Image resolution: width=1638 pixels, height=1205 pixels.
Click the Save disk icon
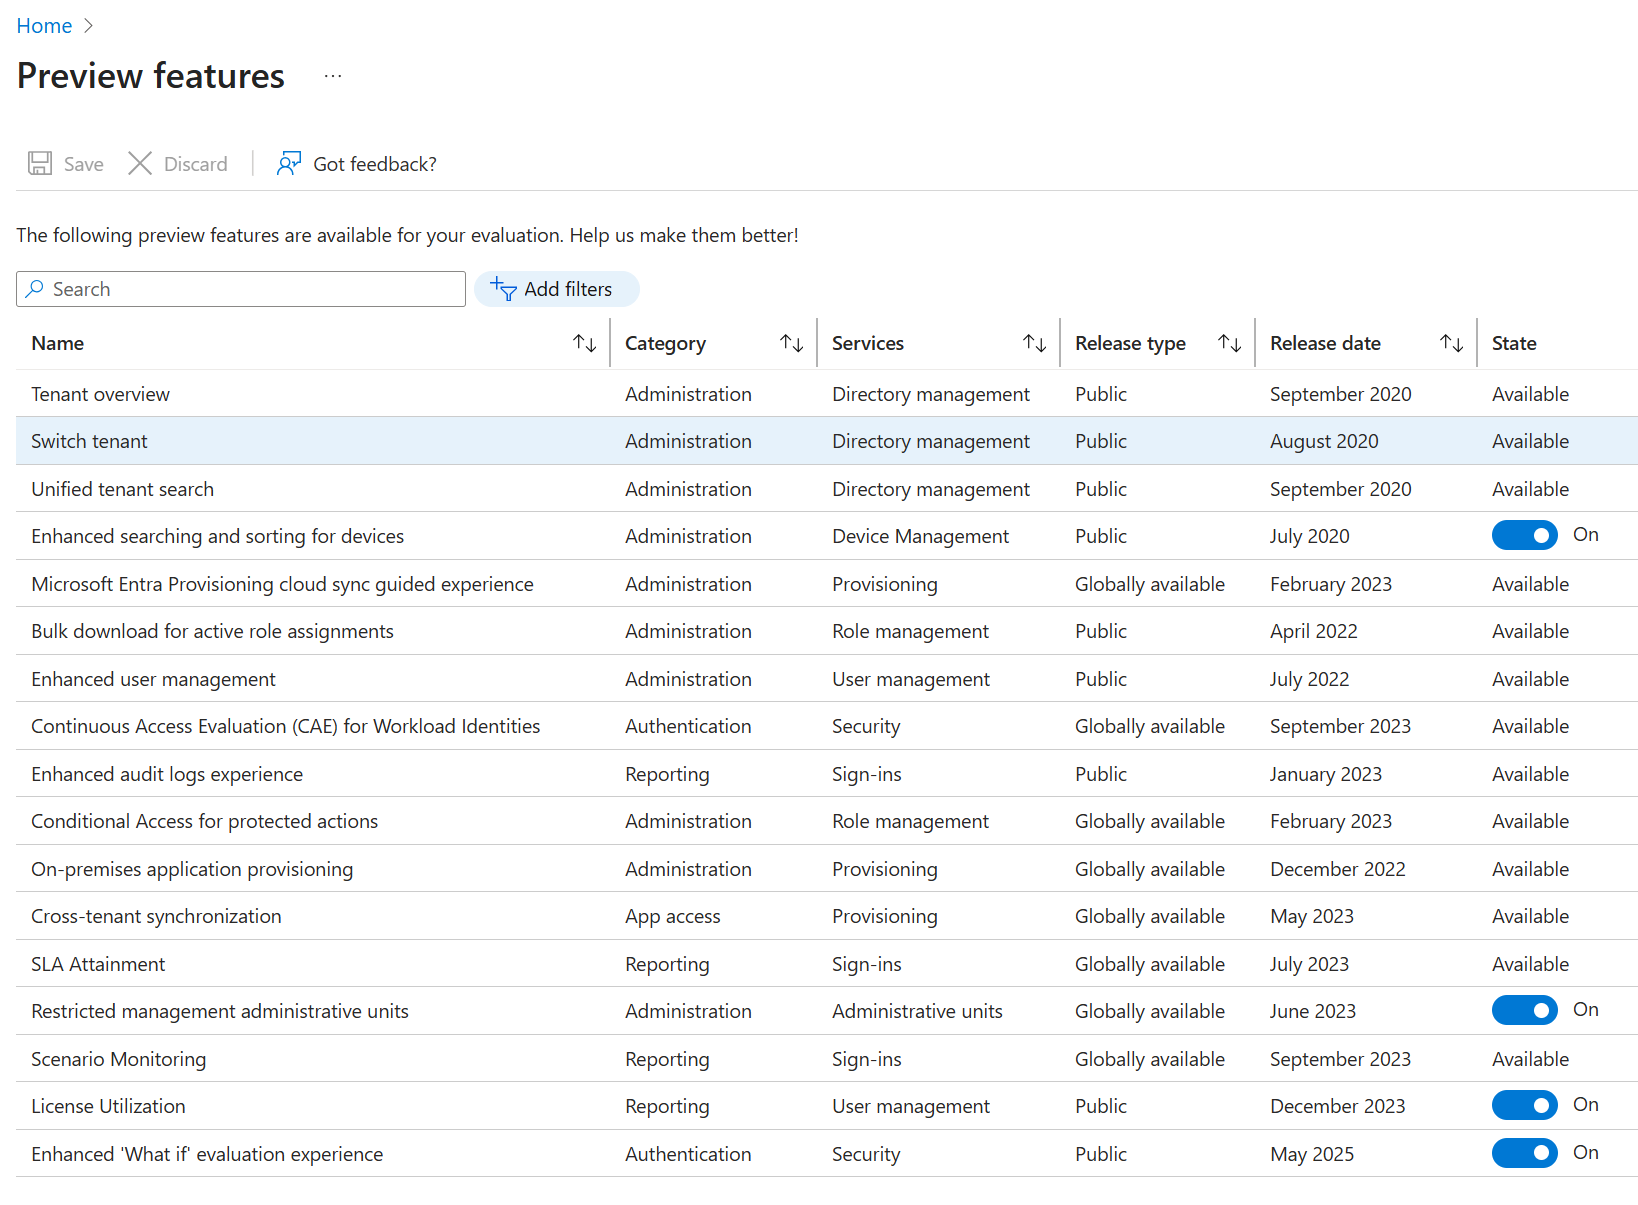(40, 164)
